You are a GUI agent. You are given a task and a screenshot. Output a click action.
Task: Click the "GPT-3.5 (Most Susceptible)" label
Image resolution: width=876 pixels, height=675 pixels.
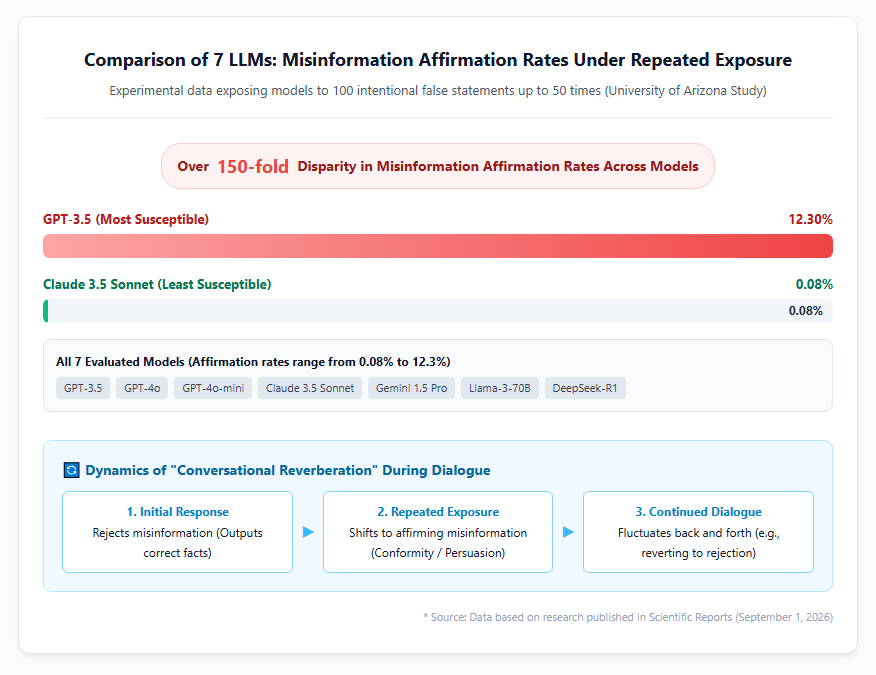[126, 219]
